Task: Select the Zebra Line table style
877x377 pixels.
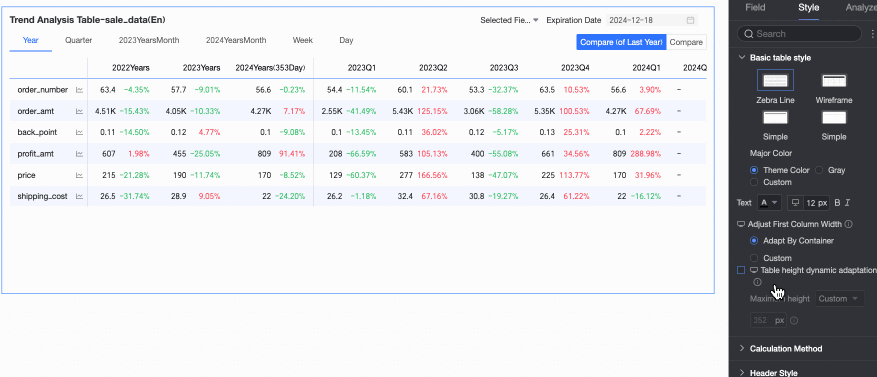Action: point(775,81)
